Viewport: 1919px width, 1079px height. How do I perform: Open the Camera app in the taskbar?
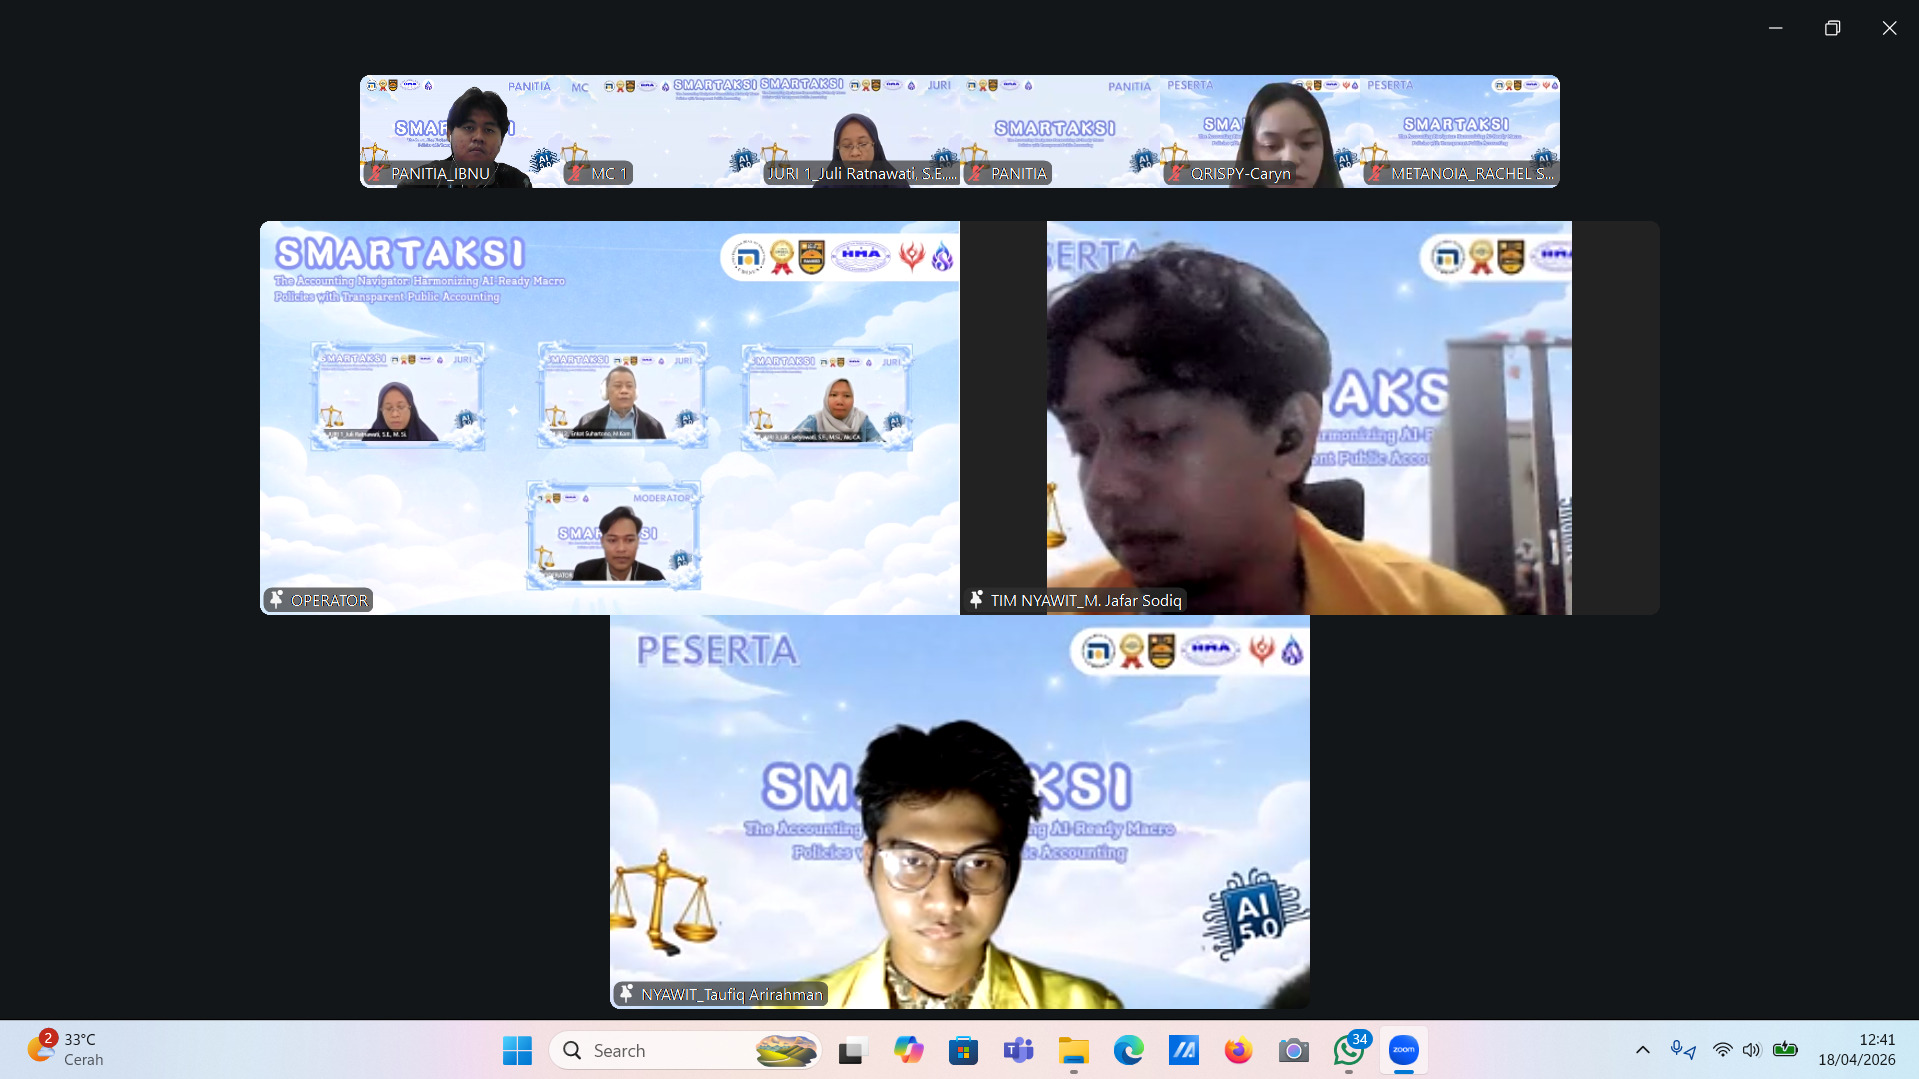pos(1293,1050)
